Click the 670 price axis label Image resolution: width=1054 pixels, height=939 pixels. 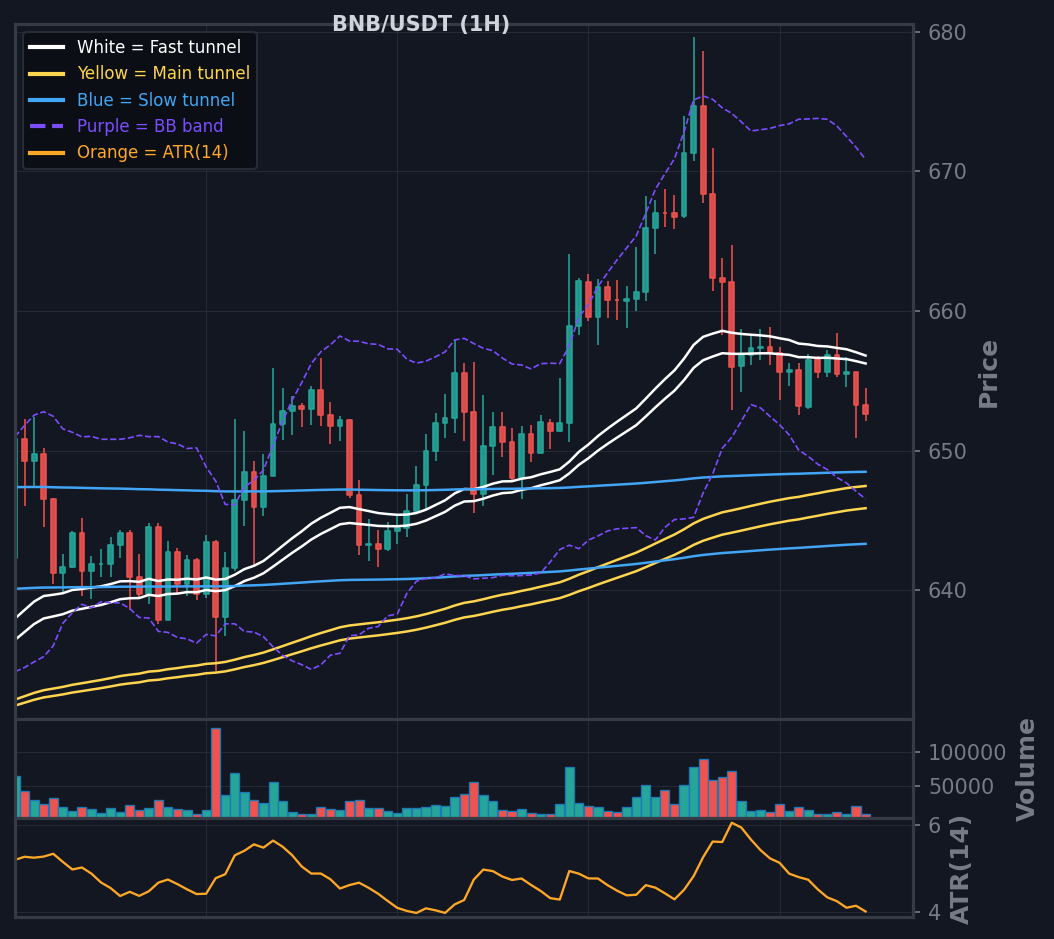(947, 172)
